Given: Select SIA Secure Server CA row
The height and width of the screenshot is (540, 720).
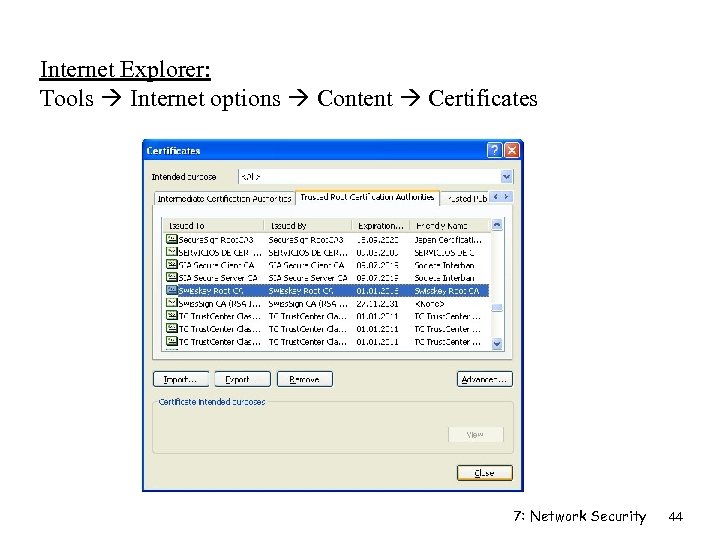Looking at the screenshot, I should 326,278.
